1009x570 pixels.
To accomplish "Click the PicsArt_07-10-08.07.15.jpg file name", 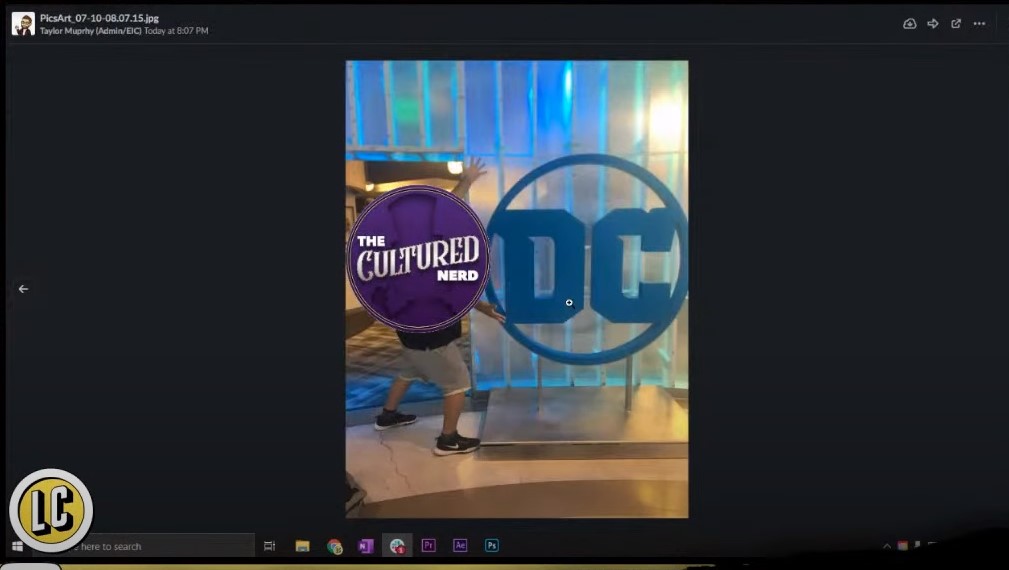I will click(x=99, y=18).
